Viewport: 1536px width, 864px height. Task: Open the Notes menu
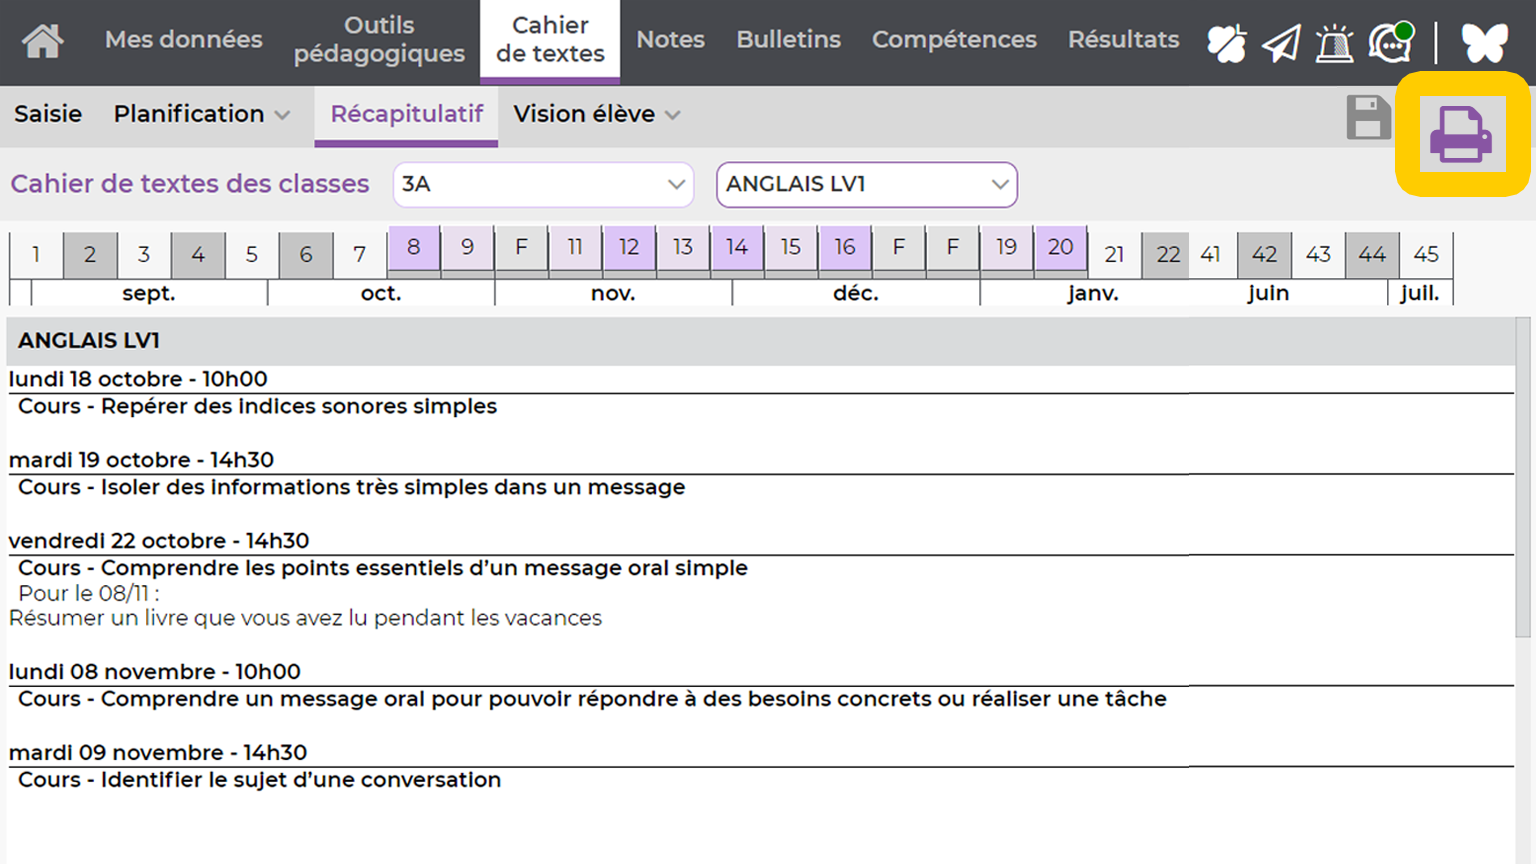pos(671,40)
